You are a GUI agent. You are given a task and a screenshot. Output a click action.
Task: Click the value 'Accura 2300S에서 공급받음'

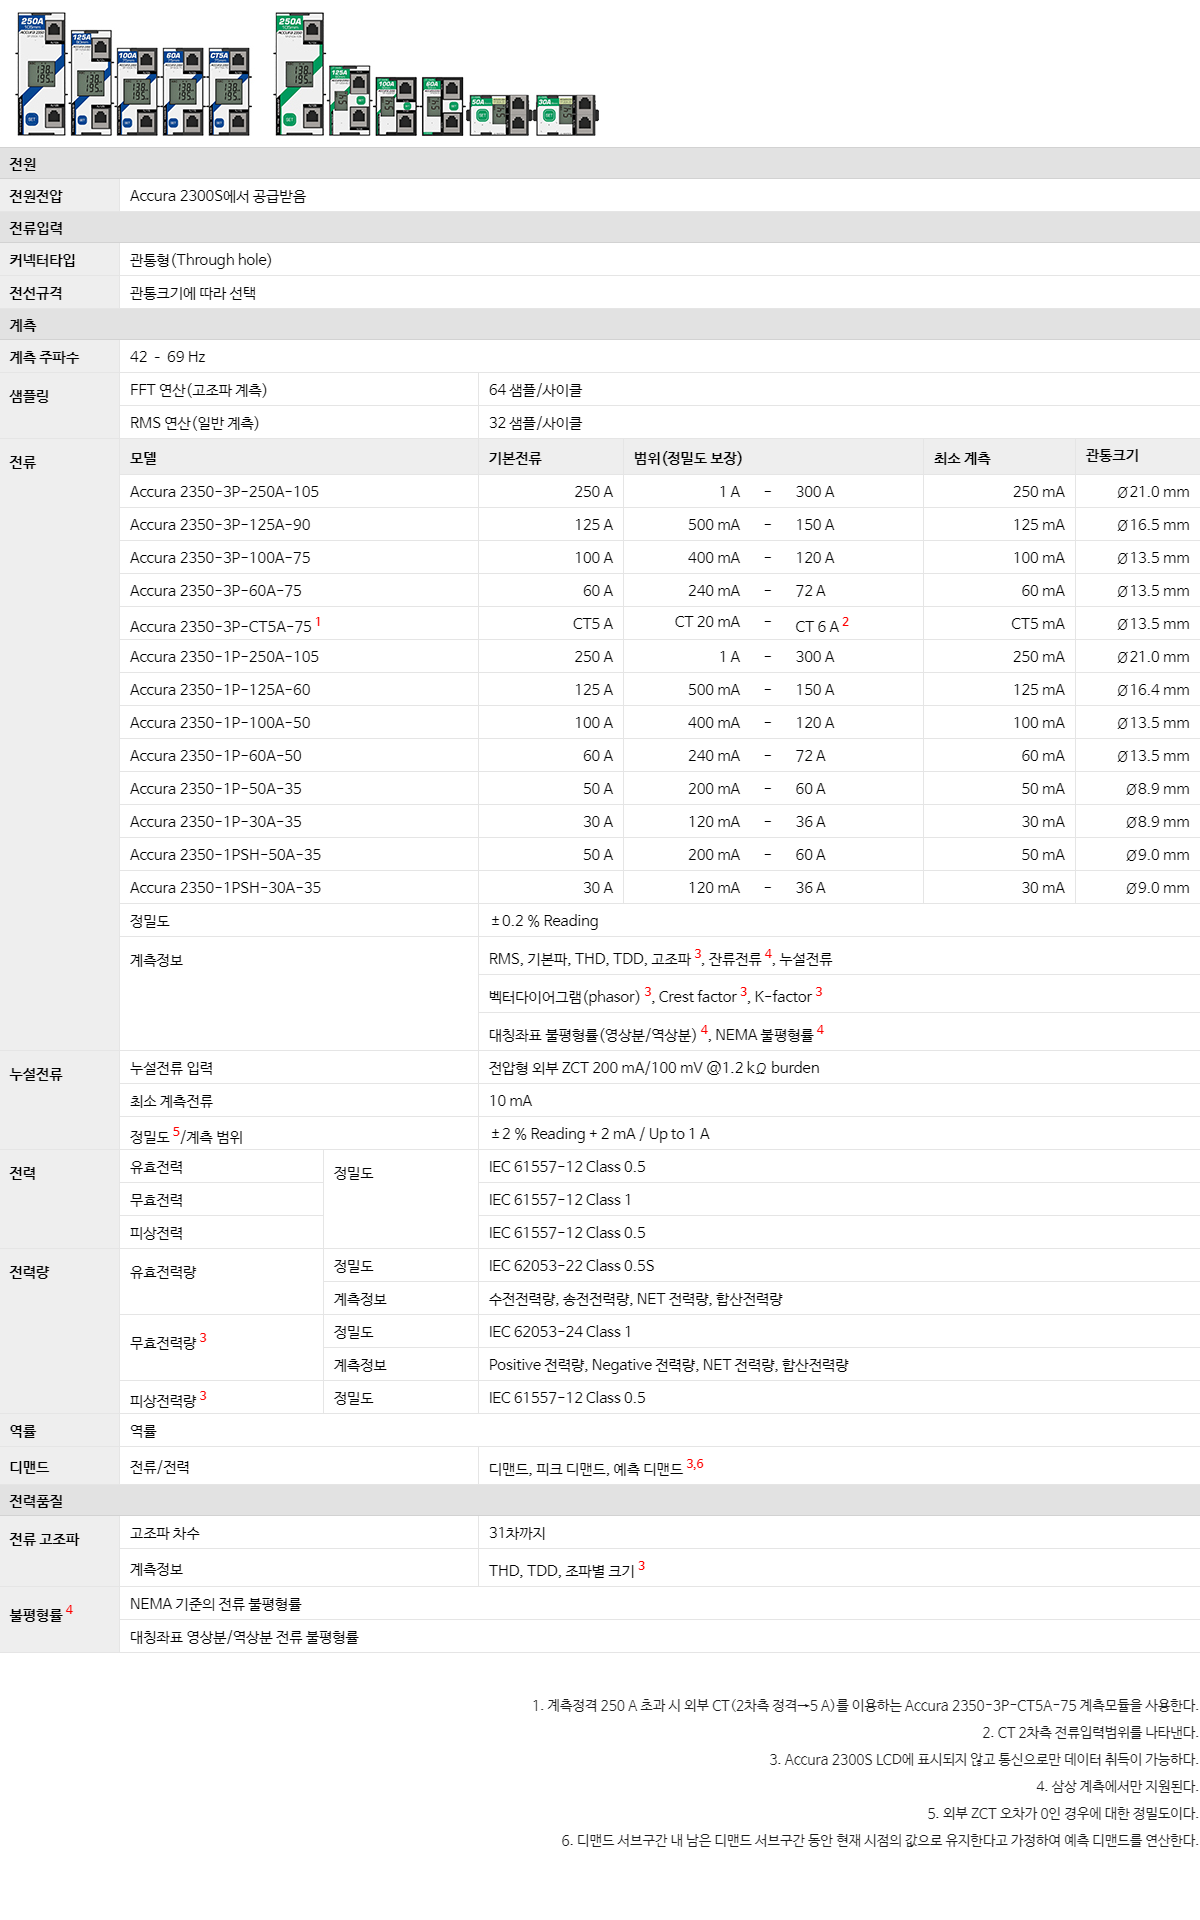[x=218, y=196]
